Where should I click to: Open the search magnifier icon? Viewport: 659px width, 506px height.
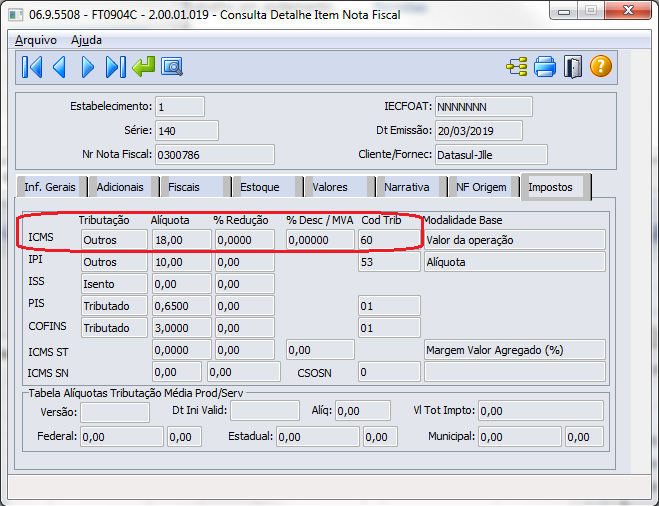click(172, 66)
